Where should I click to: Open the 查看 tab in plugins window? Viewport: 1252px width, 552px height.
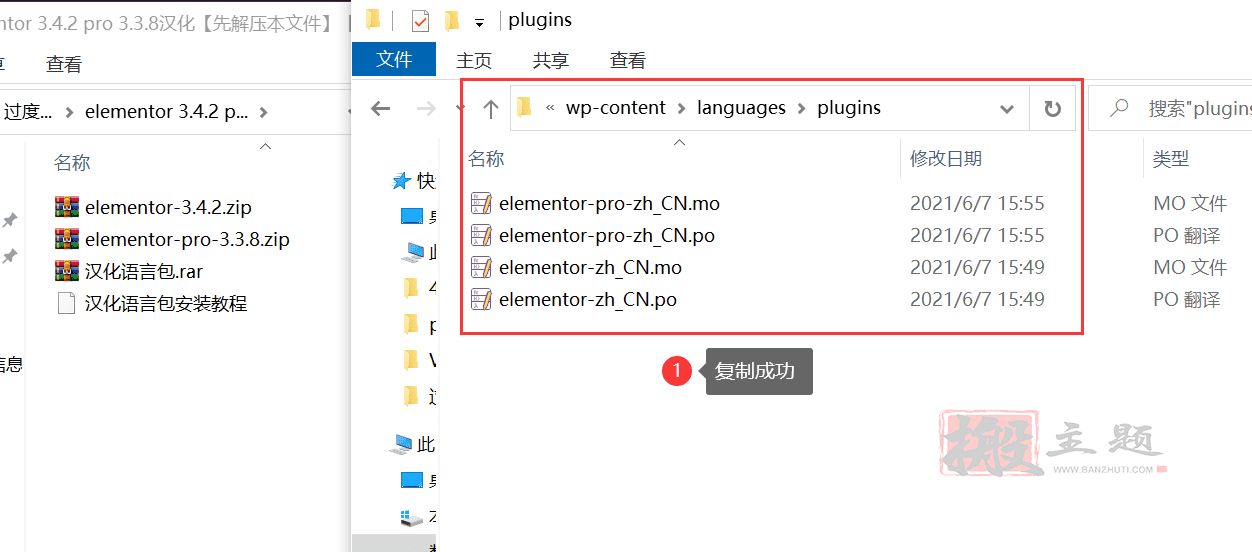tap(628, 61)
